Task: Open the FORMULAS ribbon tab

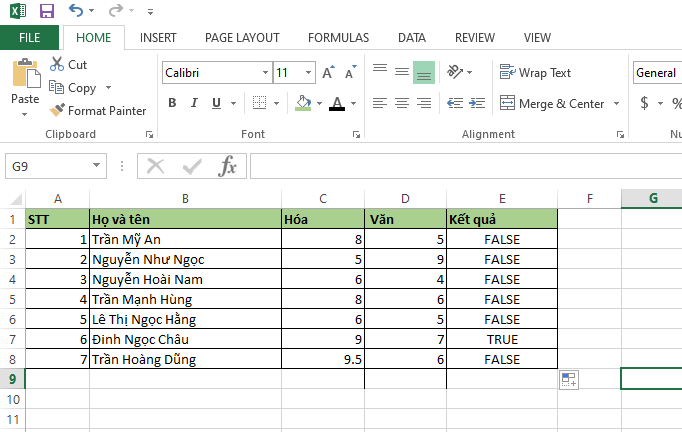Action: [338, 38]
